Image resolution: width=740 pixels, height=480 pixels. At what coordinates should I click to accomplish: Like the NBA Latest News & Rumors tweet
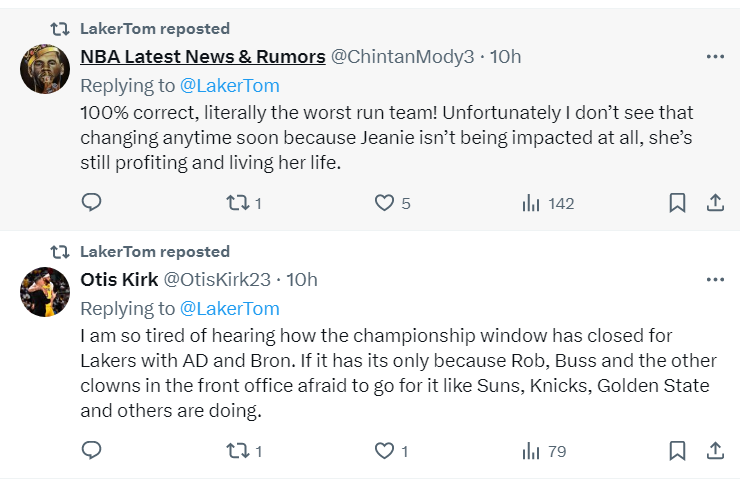point(385,203)
